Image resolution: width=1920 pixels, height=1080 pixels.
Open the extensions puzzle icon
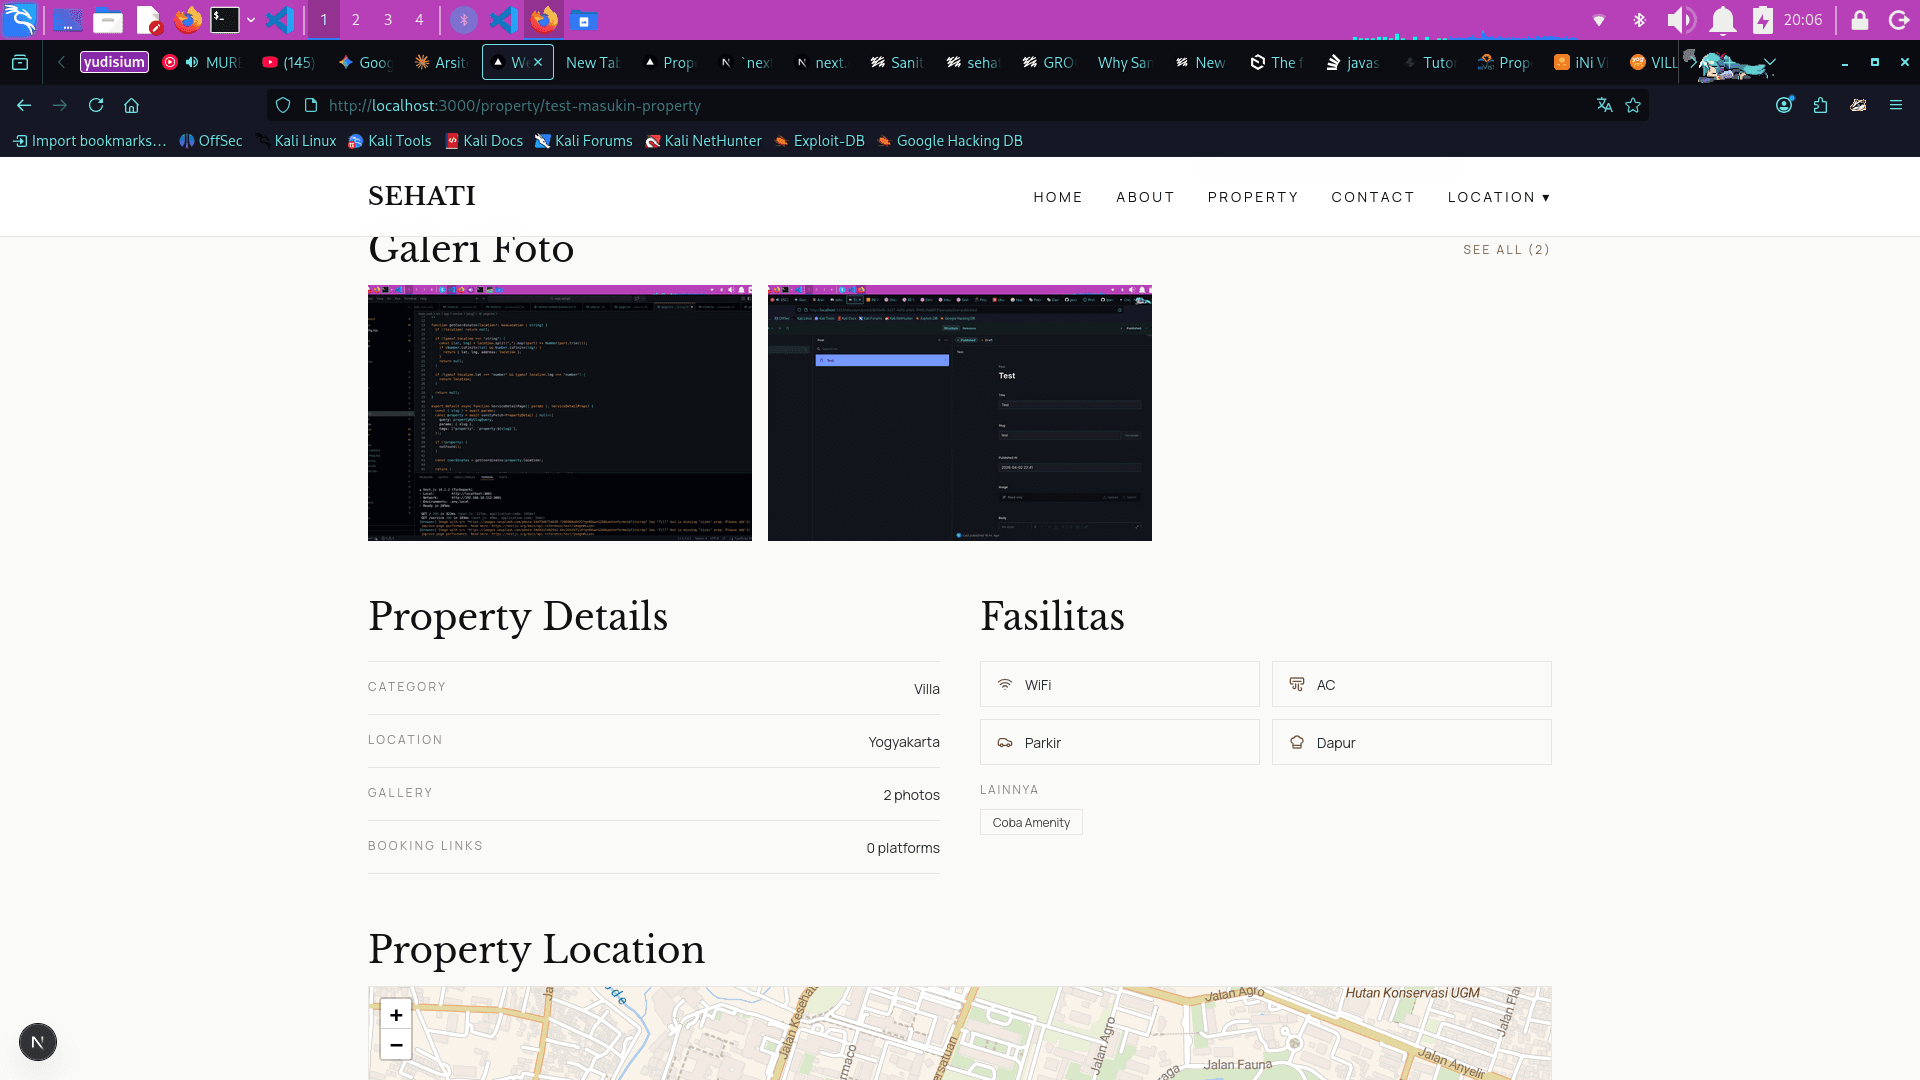click(x=1820, y=105)
